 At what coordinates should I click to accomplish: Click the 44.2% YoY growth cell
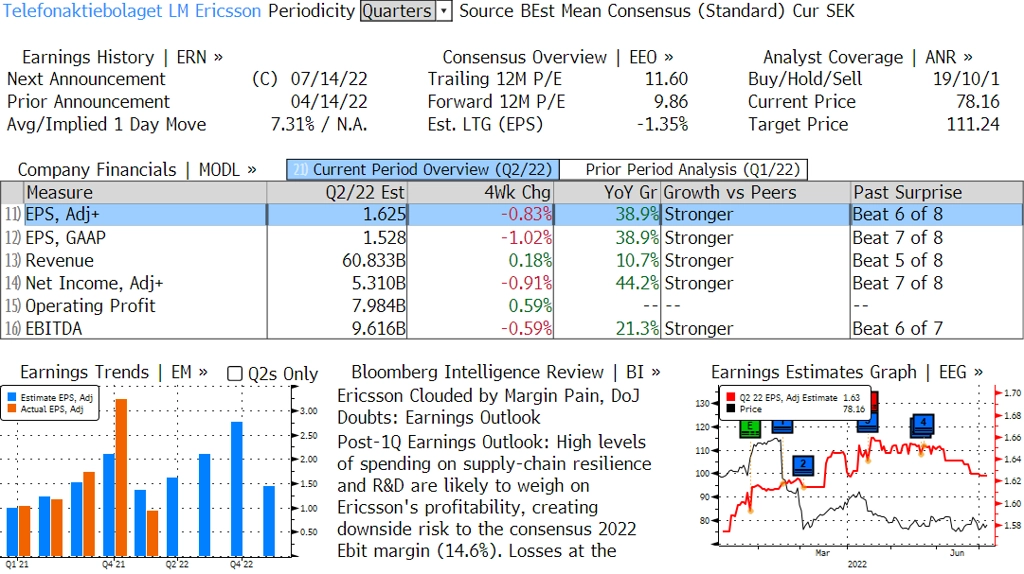(637, 283)
